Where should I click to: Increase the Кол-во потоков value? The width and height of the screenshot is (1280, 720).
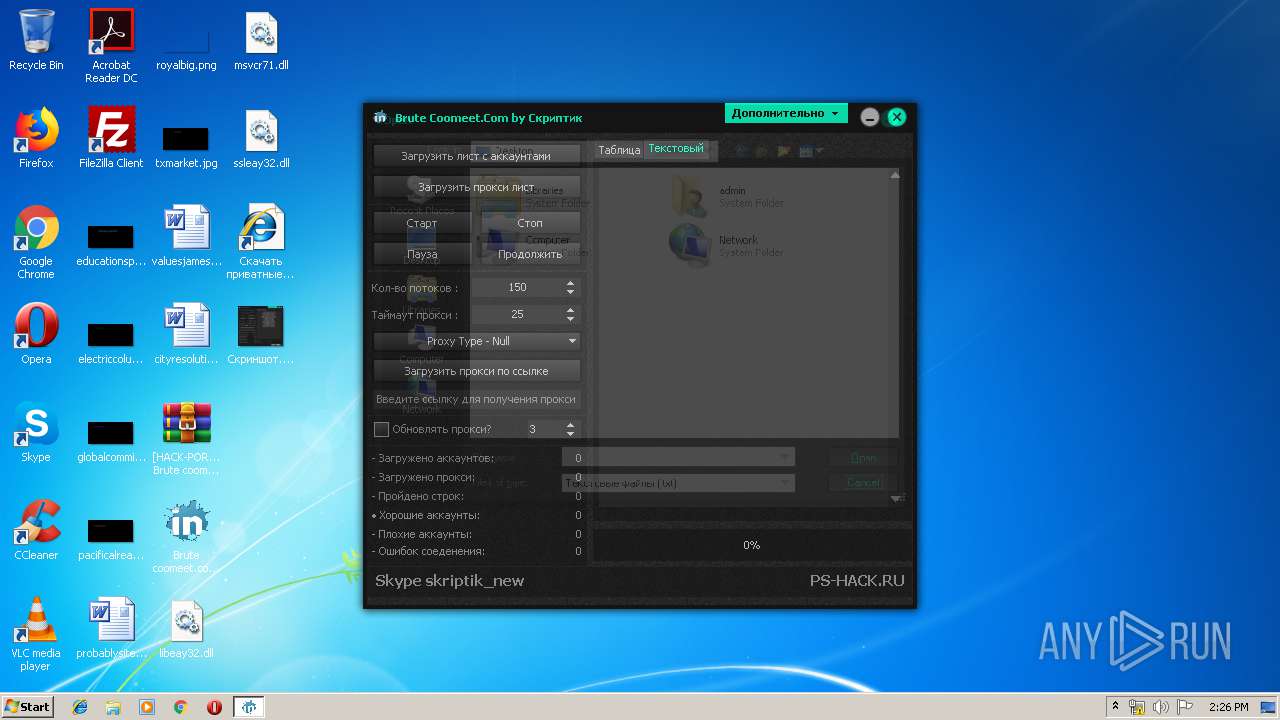[570, 283]
